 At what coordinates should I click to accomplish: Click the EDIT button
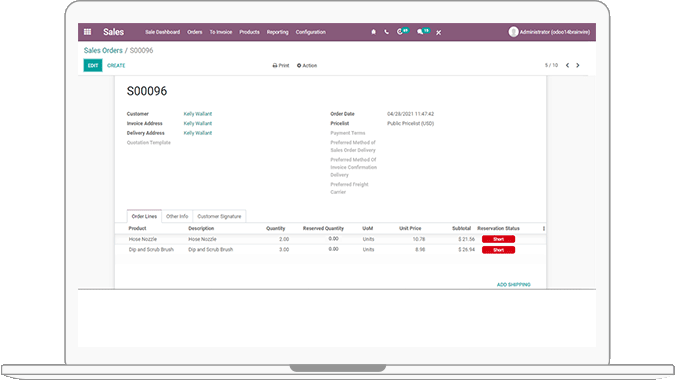point(93,65)
